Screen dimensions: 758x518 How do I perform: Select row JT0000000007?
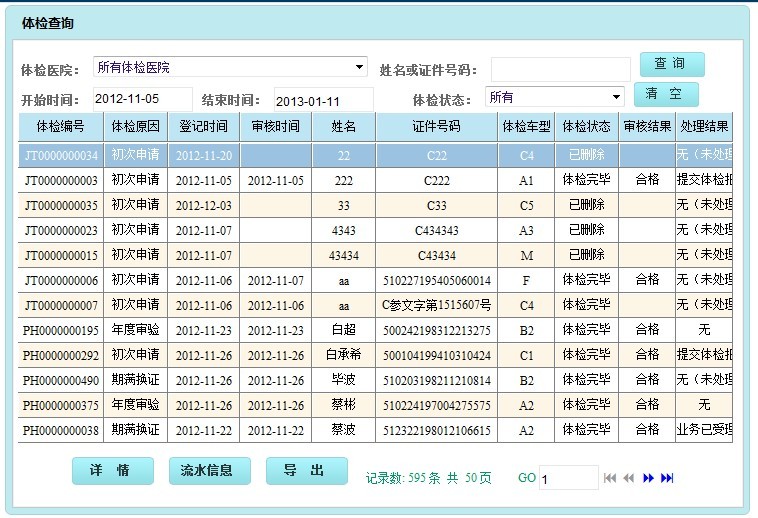[375, 305]
